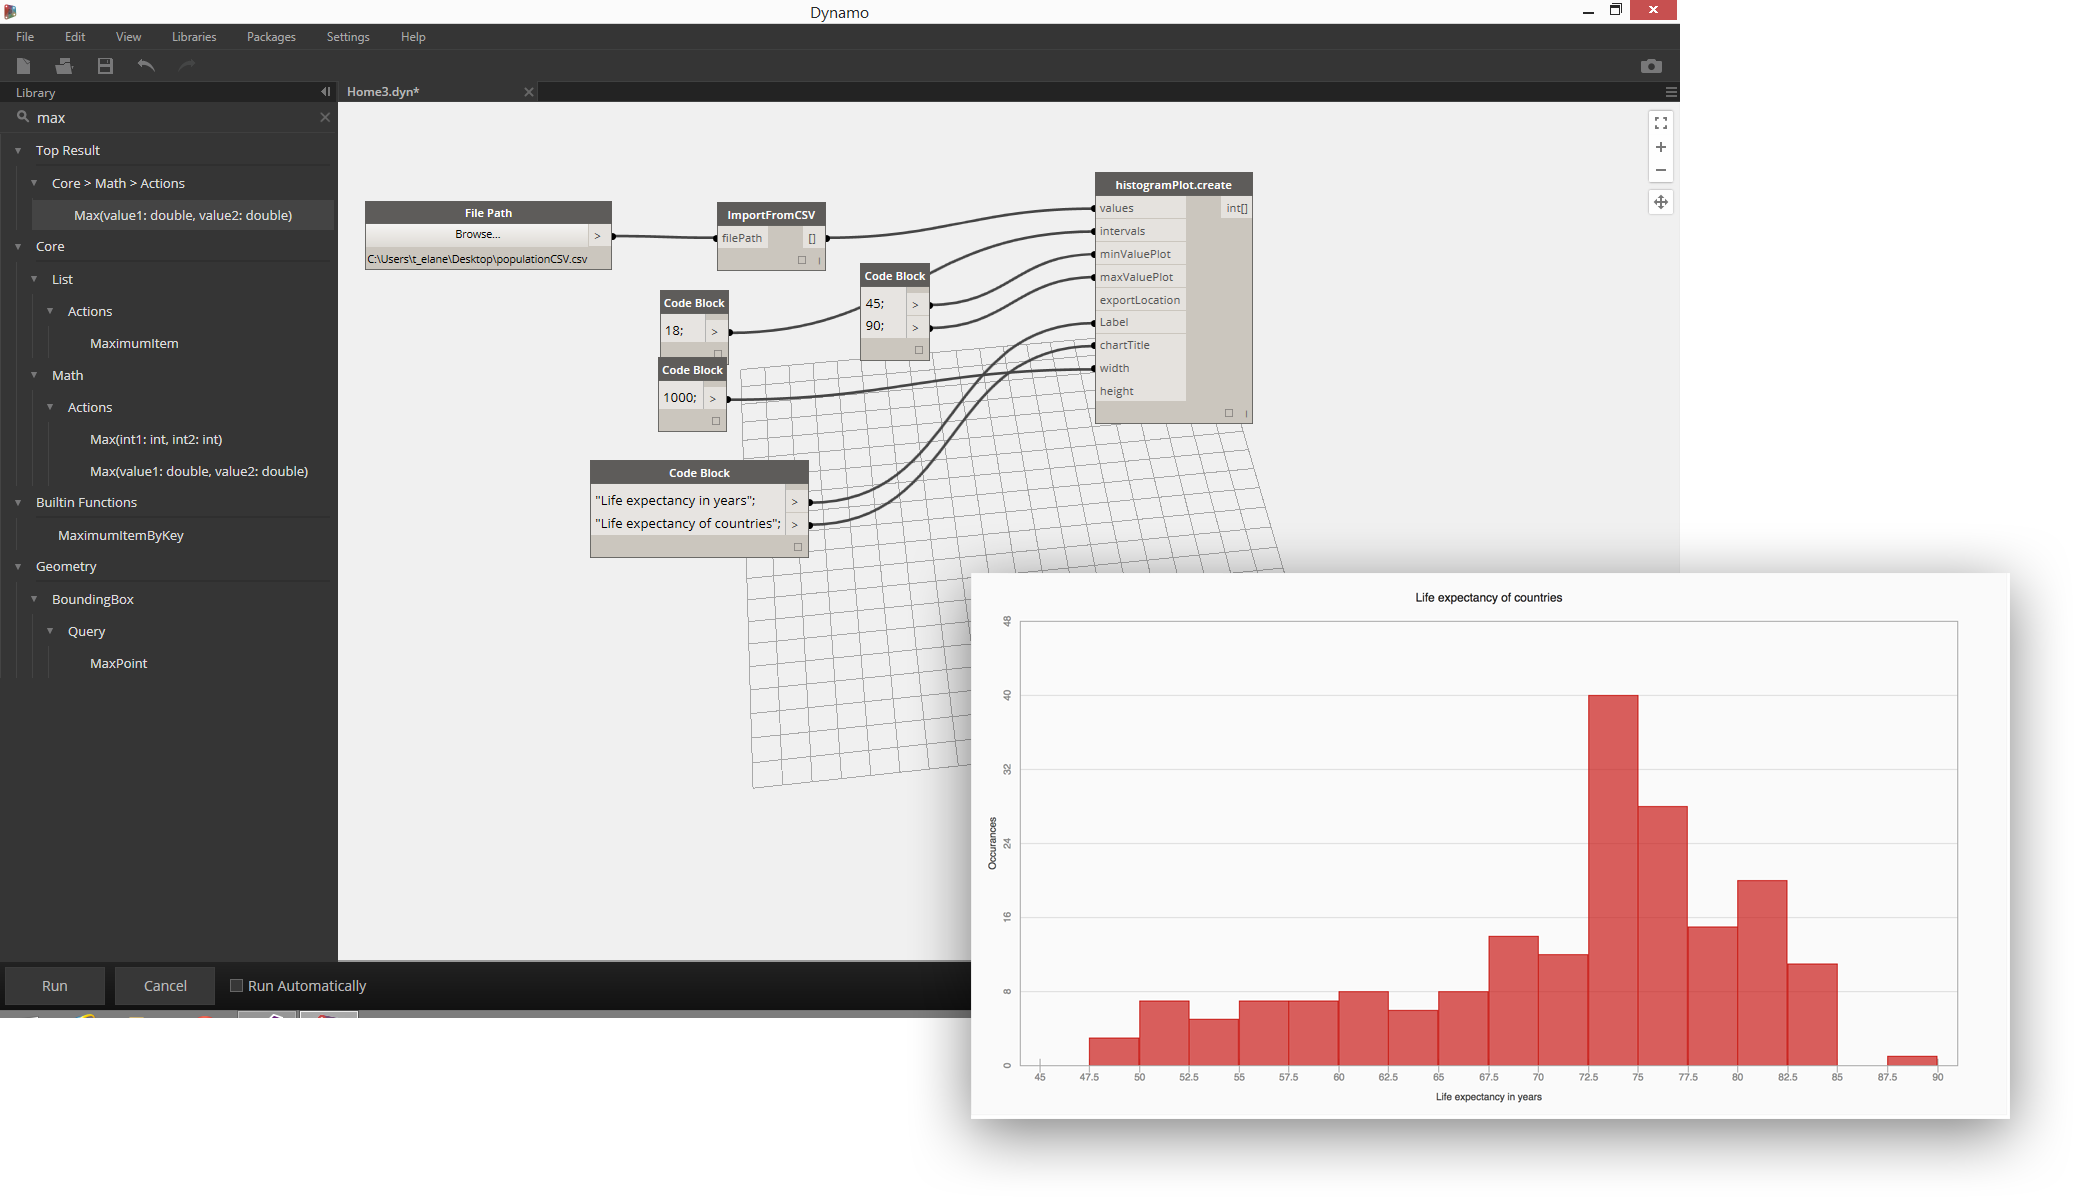Click the height input on histogramPlot.create
Image resolution: width=2078 pixels, height=1201 pixels.
coord(1141,391)
